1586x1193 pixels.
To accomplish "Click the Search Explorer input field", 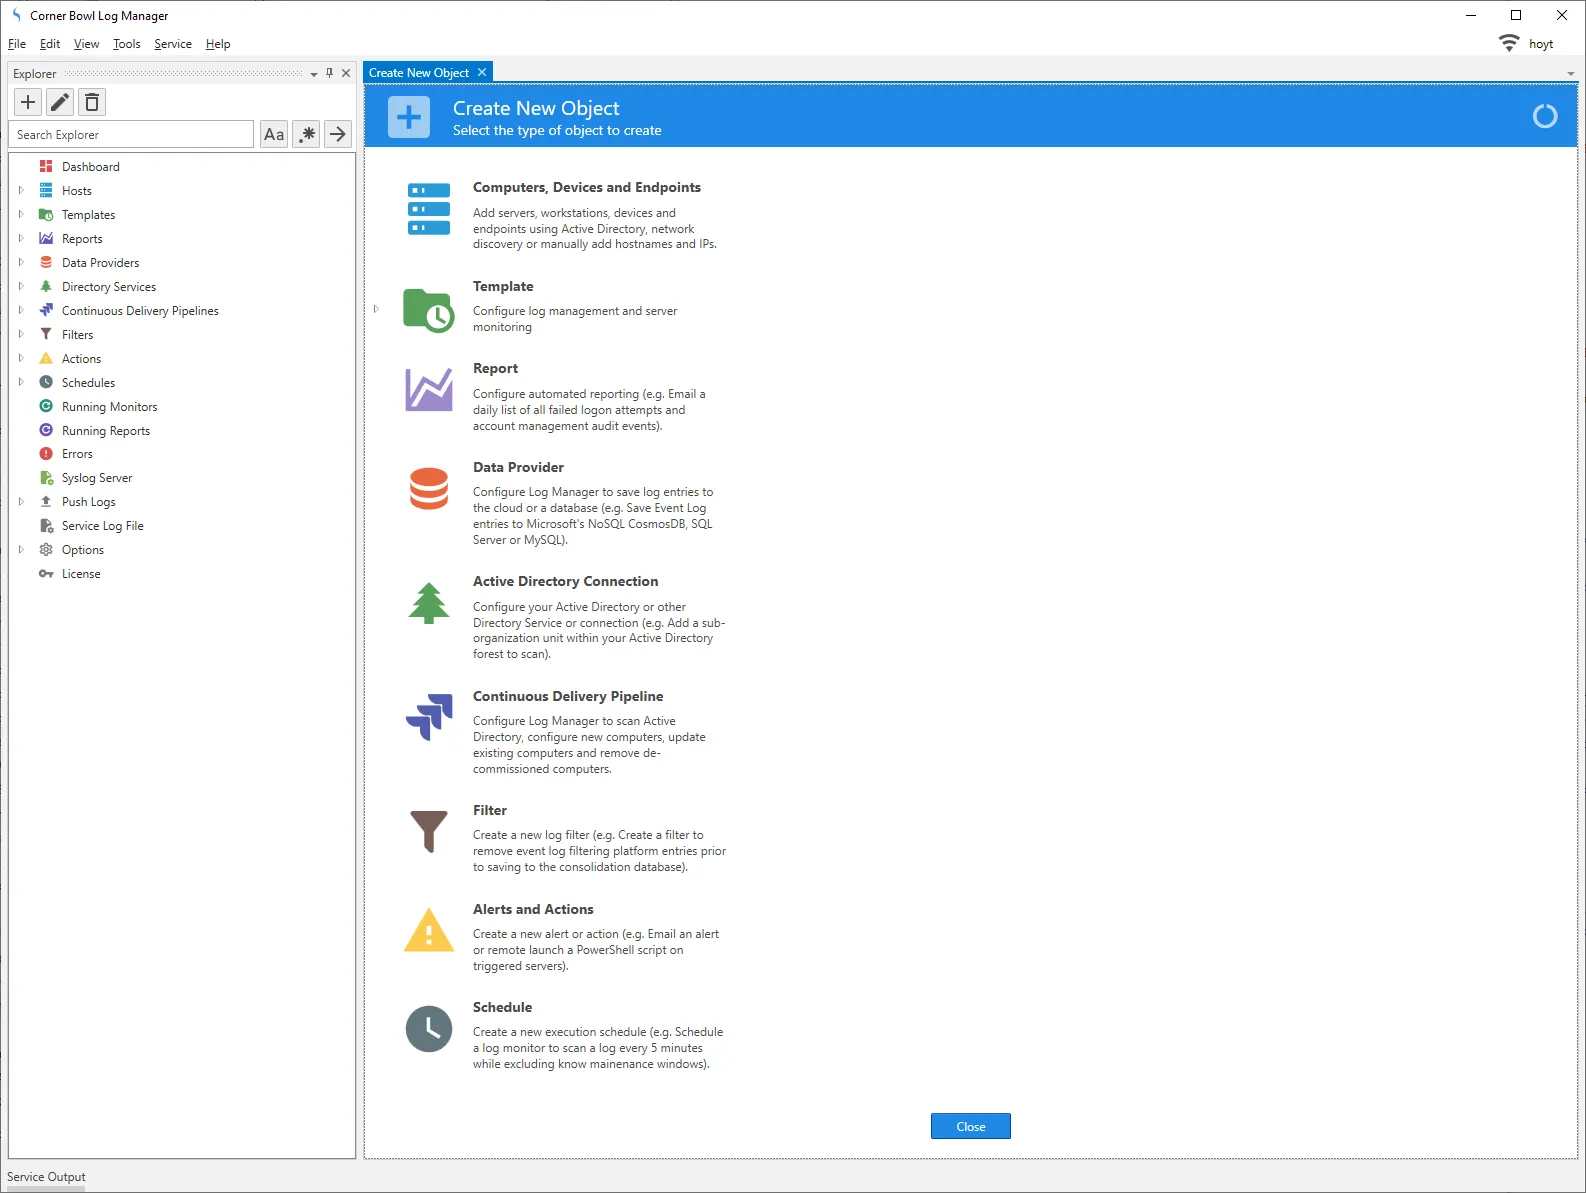I will (132, 134).
